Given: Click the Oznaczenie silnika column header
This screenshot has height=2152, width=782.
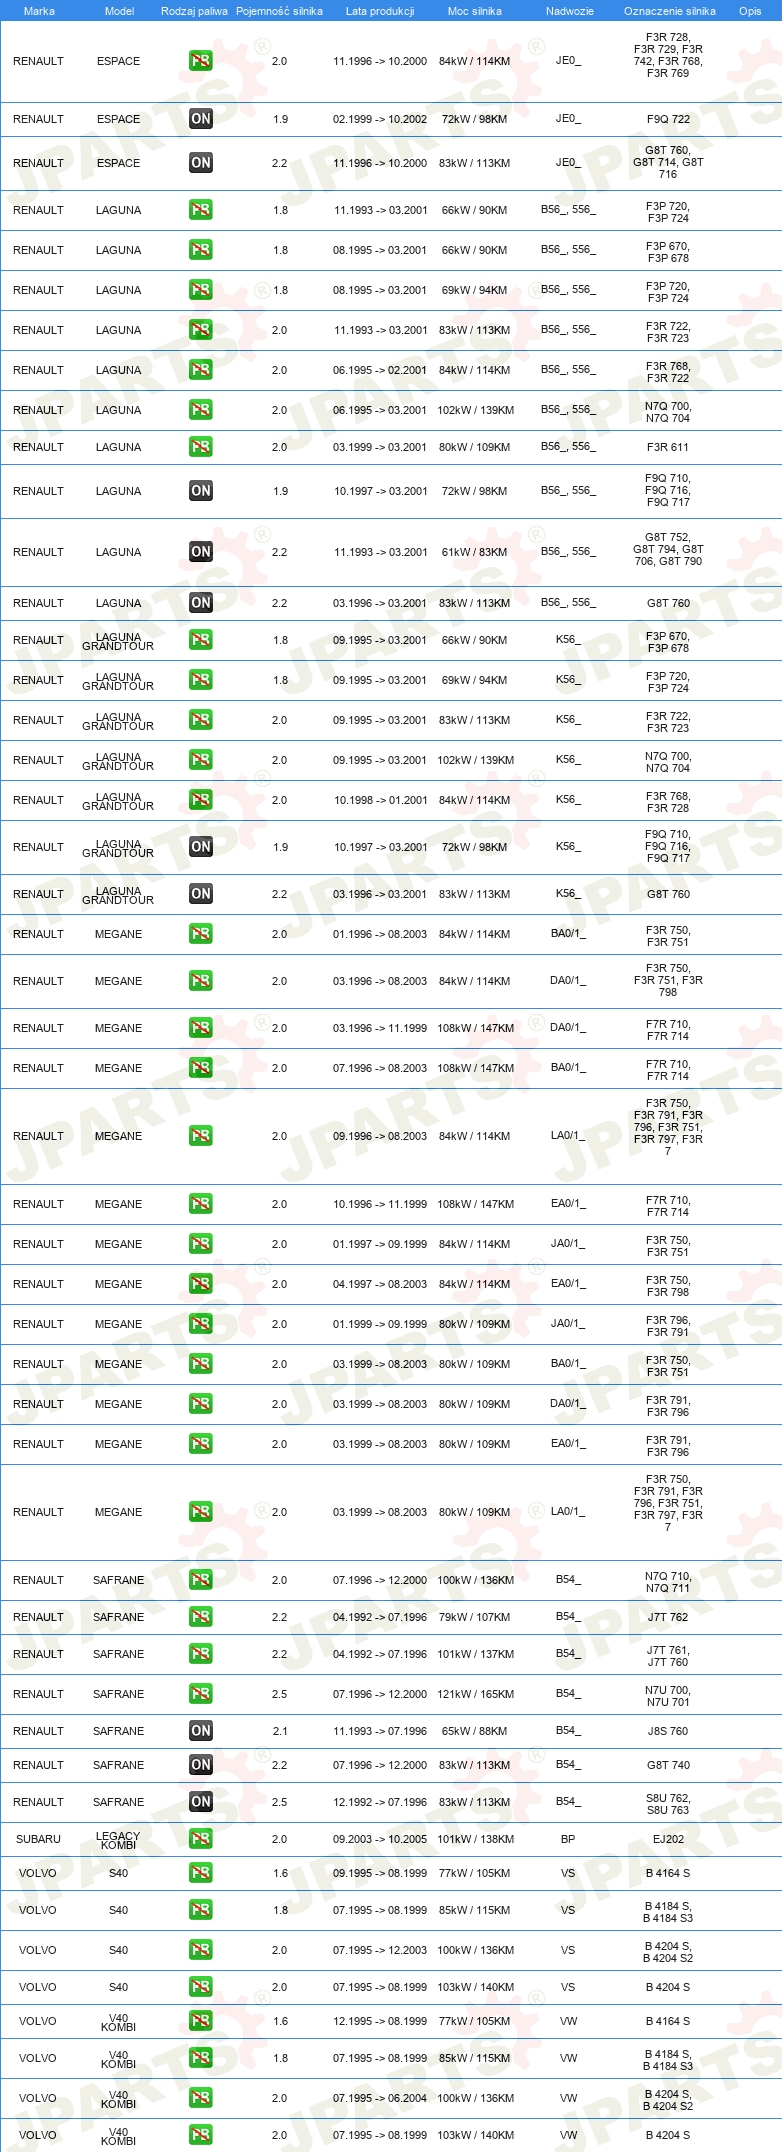Looking at the screenshot, I should [669, 11].
